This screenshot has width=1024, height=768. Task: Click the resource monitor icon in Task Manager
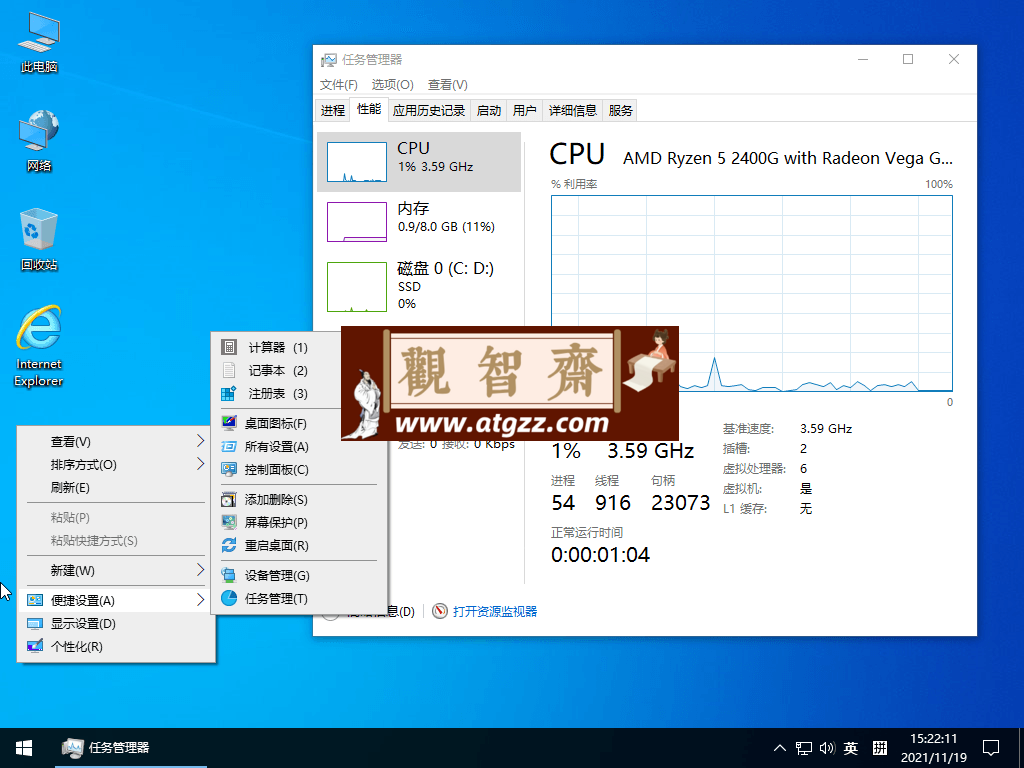click(x=440, y=611)
